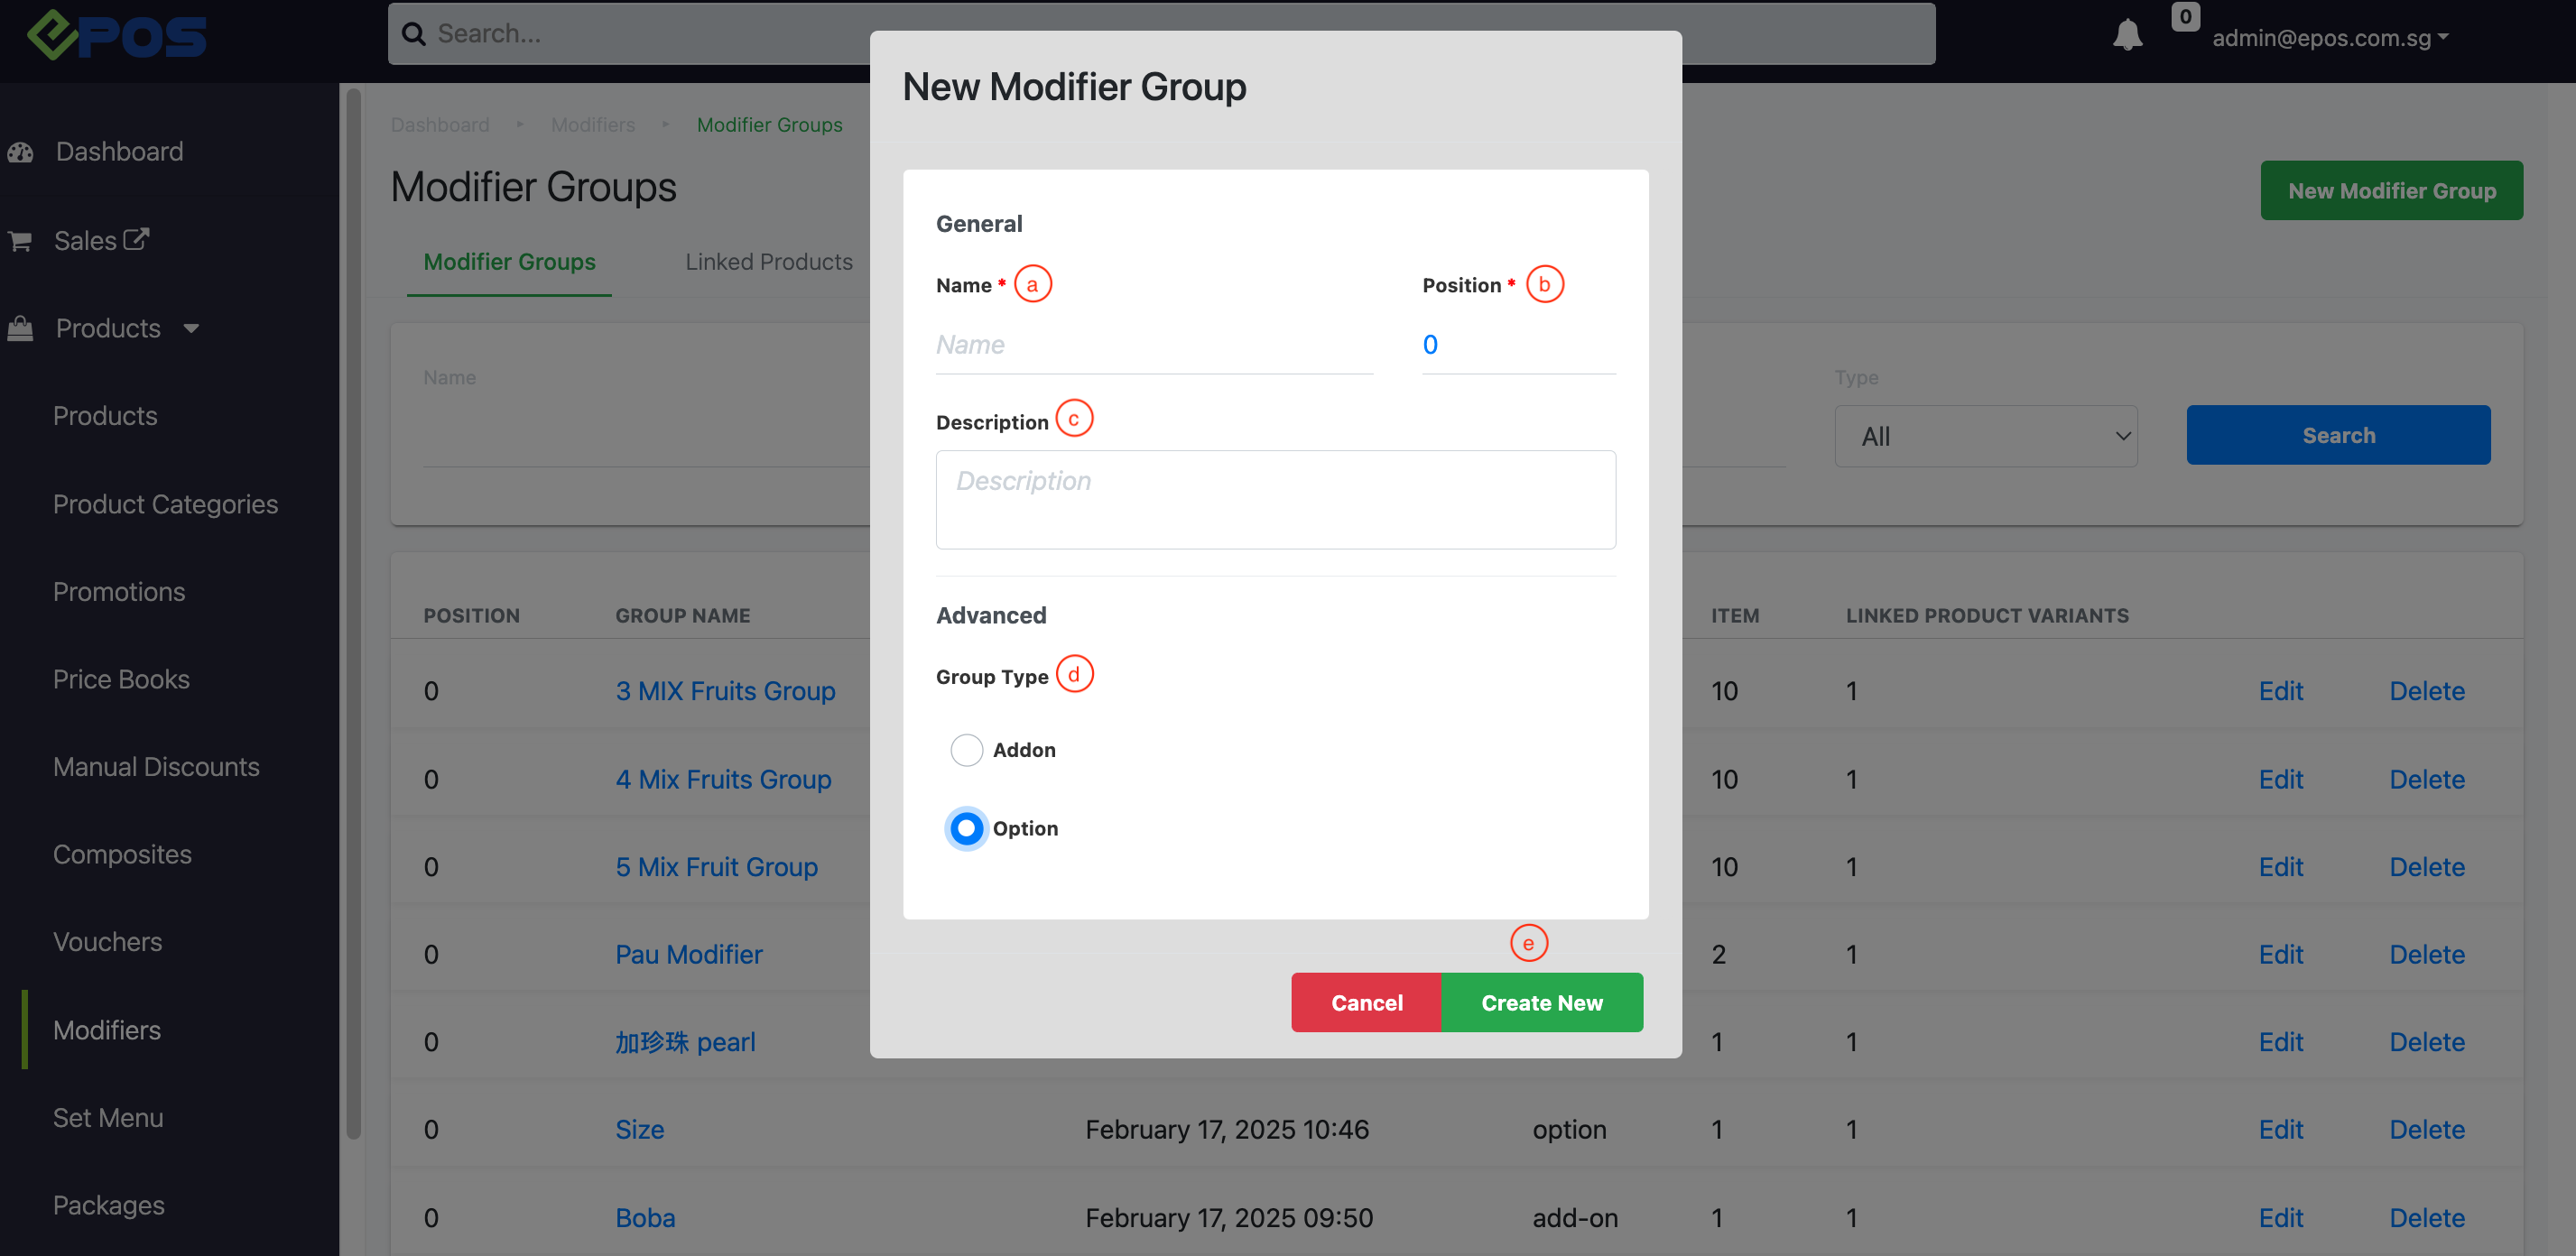
Task: Edit the 3 MIX Fruits Group row
Action: 2280,691
